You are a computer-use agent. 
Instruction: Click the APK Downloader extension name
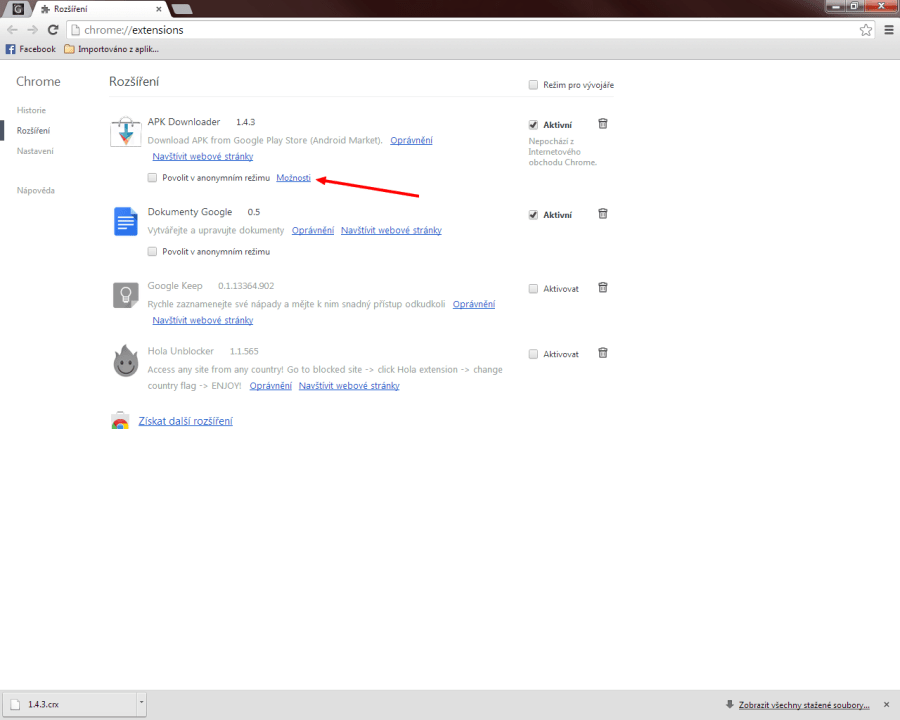click(x=184, y=122)
